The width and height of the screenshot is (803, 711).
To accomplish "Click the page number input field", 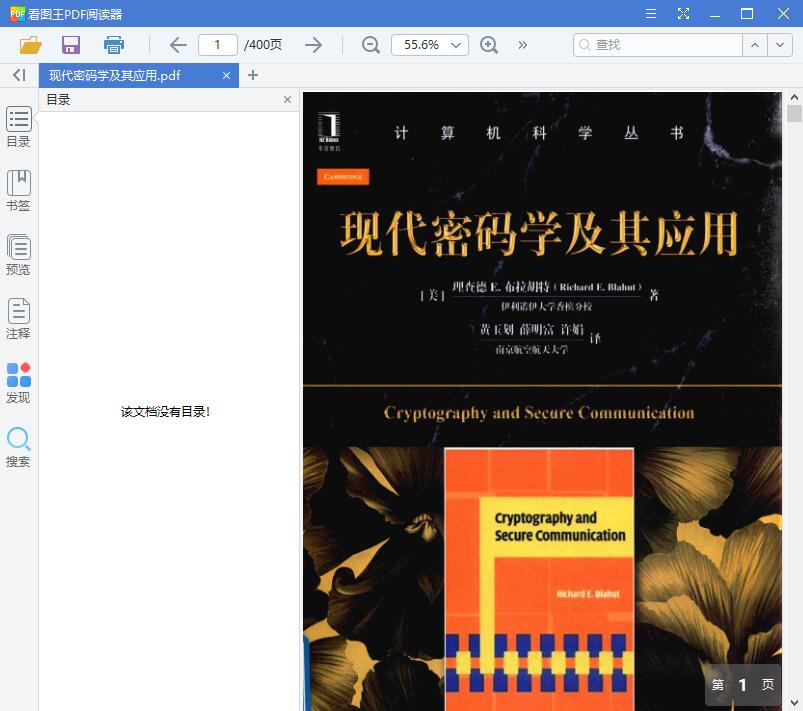I will 218,45.
